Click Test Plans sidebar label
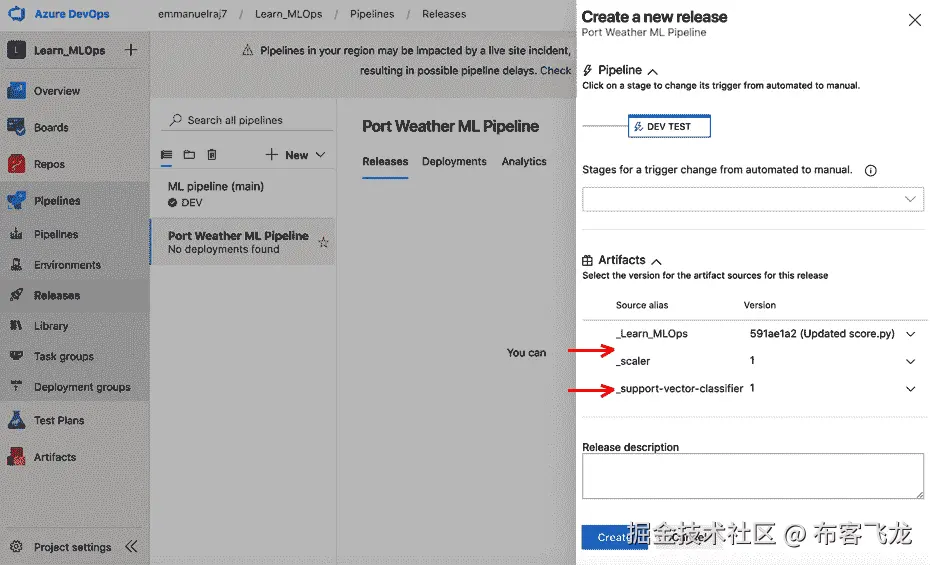This screenshot has width=930, height=565. pyautogui.click(x=59, y=420)
